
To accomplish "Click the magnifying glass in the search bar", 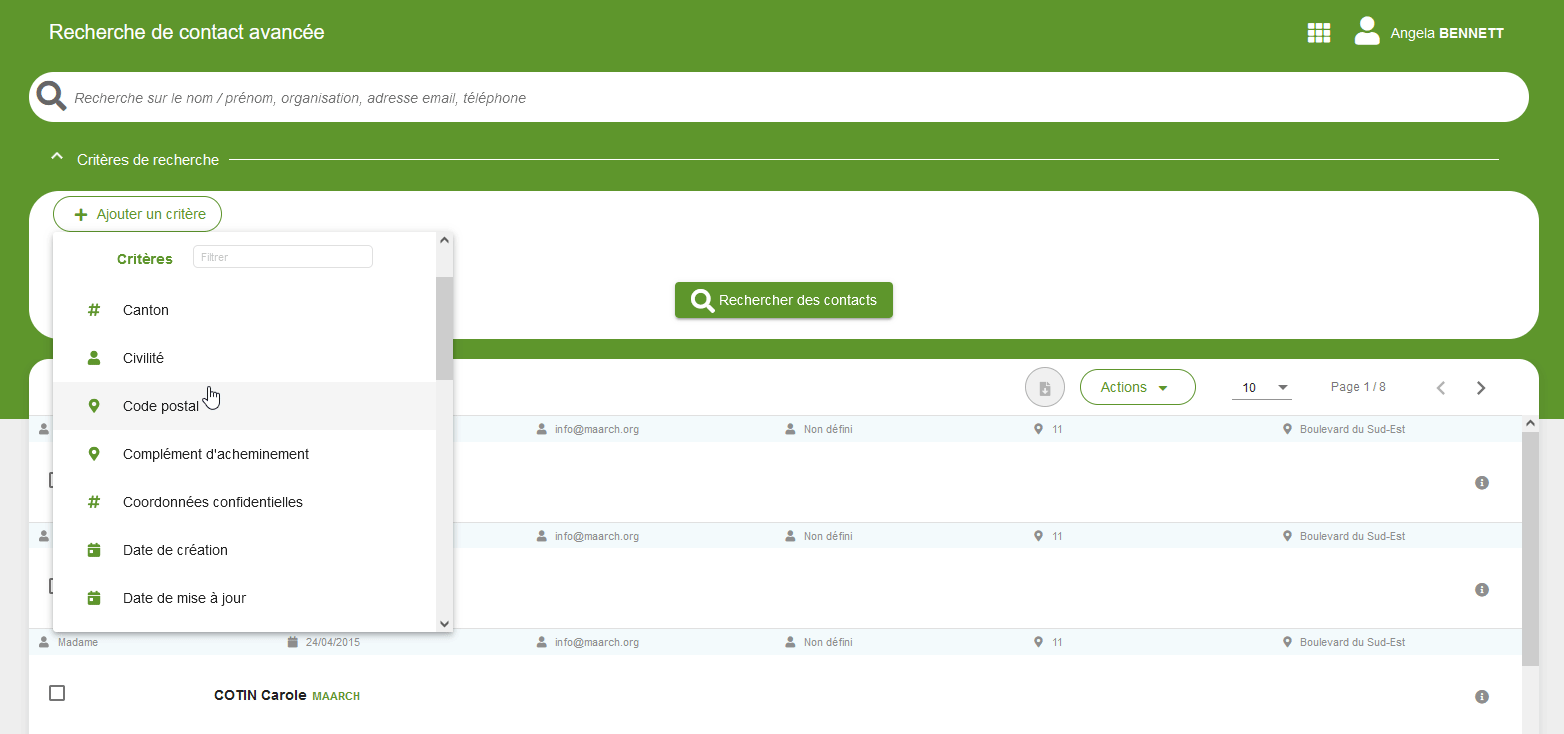I will tap(51, 96).
